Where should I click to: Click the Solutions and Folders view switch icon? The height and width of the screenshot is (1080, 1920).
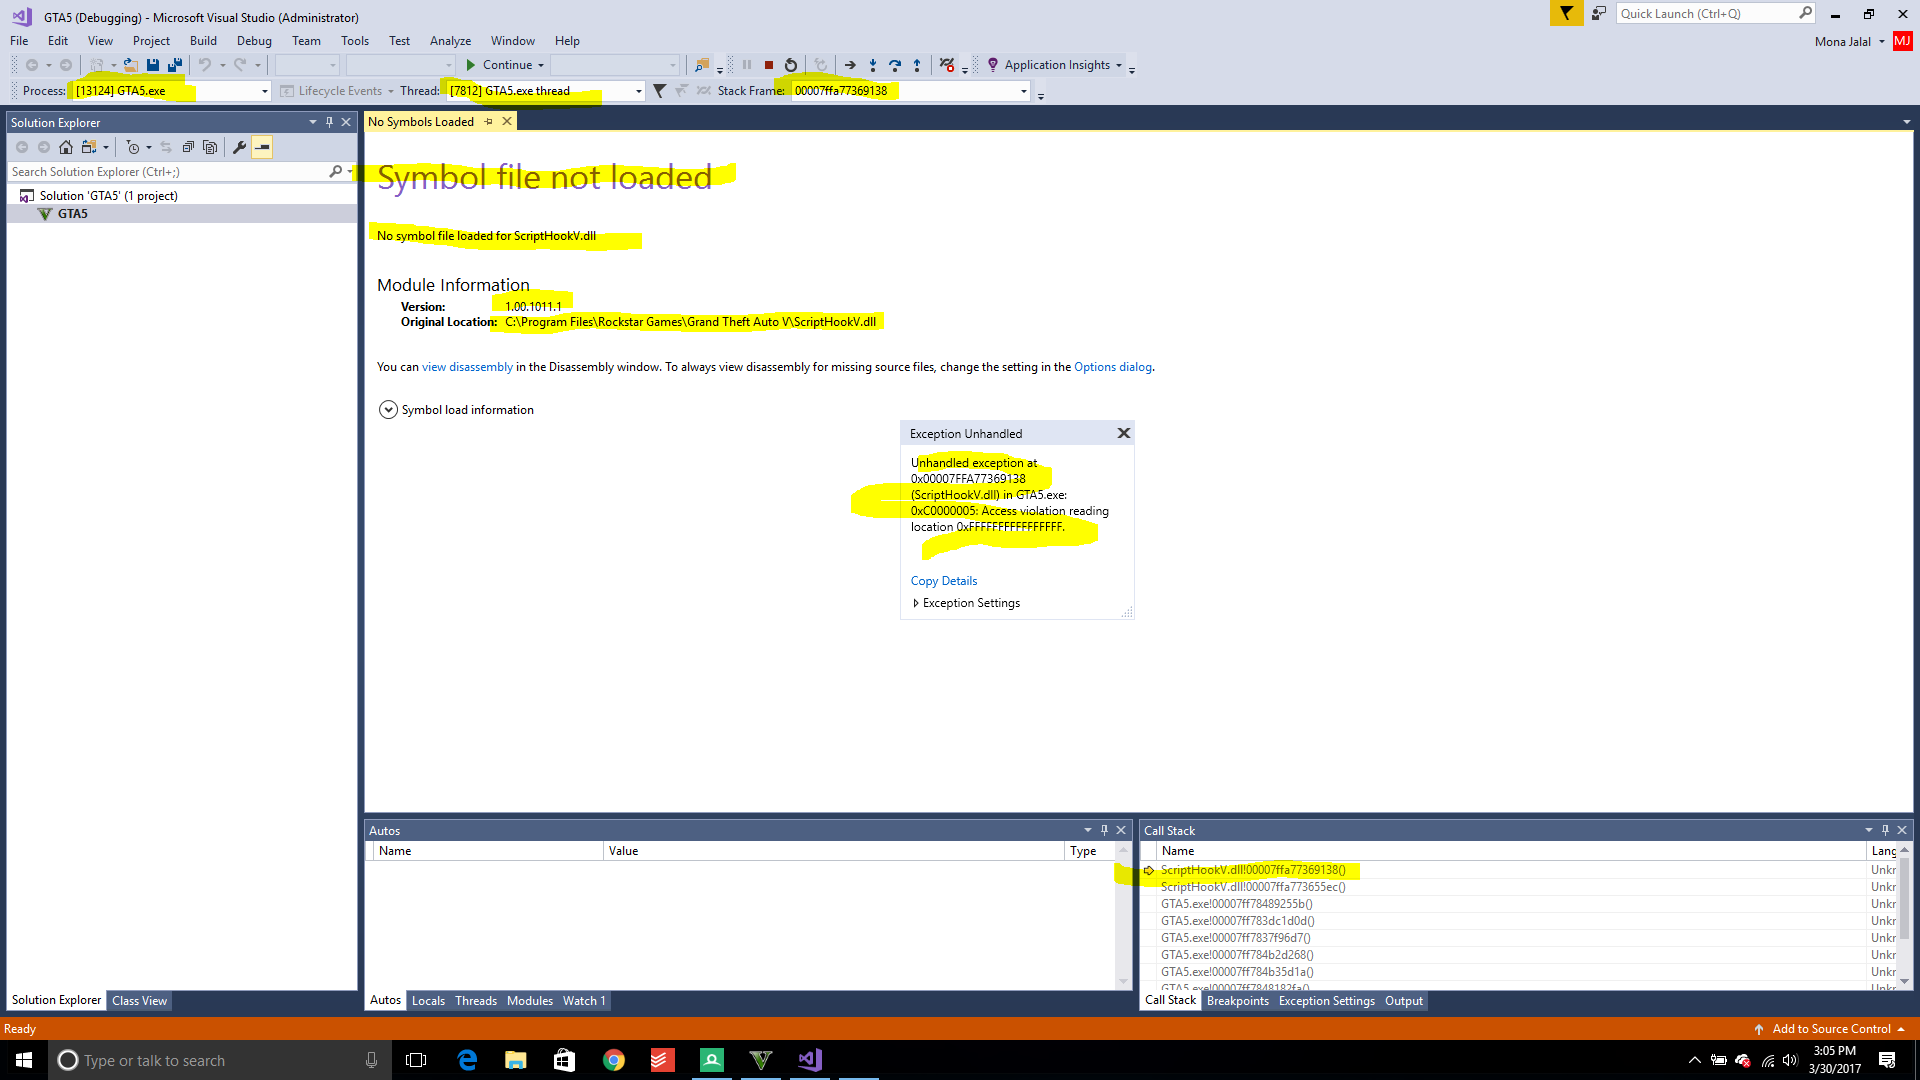point(89,147)
